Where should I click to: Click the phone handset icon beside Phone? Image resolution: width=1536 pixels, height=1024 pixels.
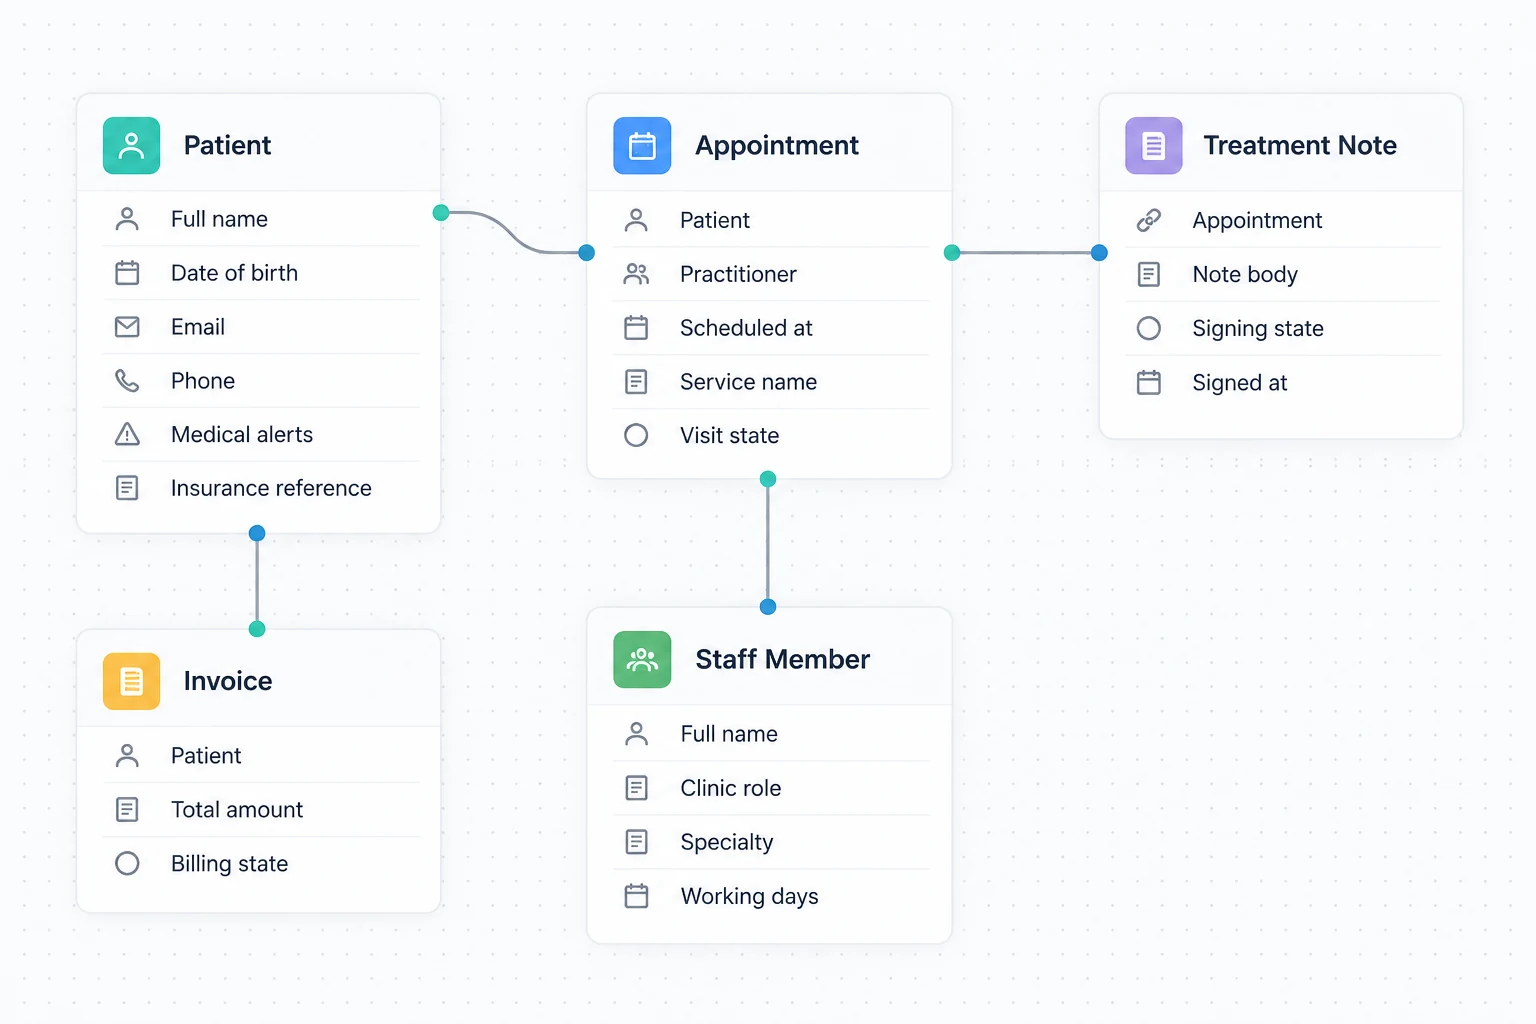(127, 381)
